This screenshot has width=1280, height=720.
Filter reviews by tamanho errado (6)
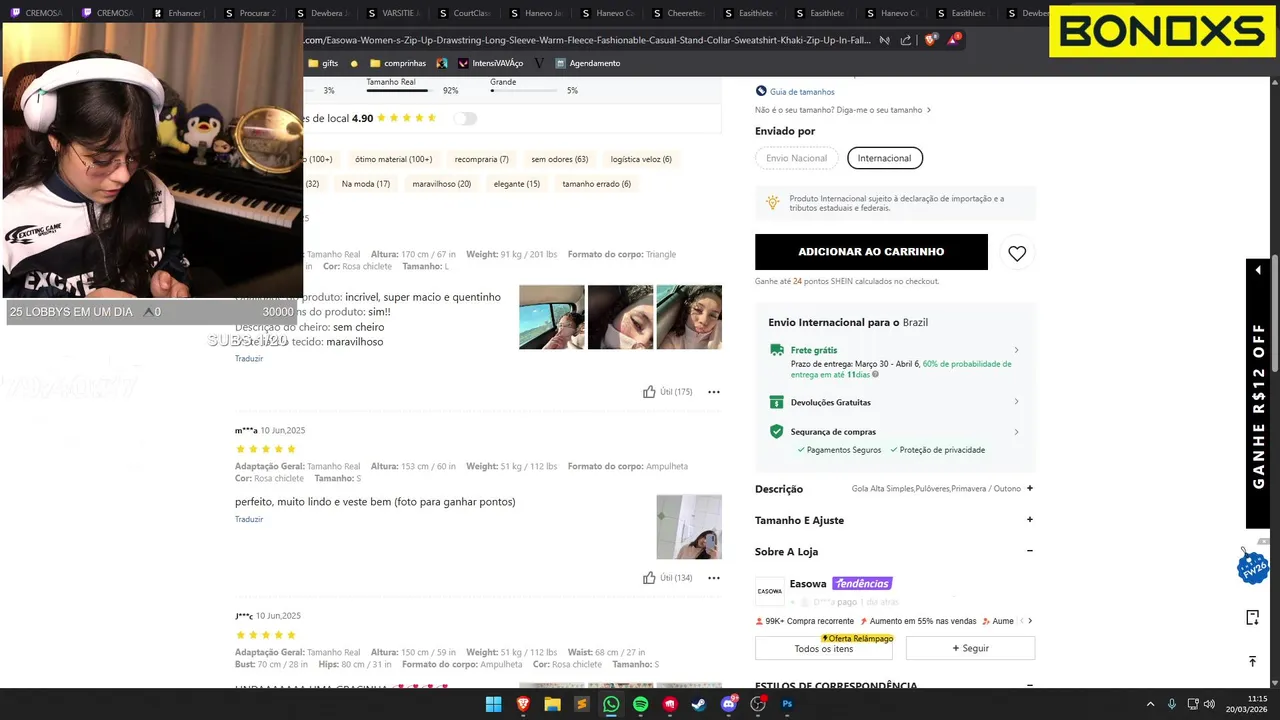pos(596,184)
